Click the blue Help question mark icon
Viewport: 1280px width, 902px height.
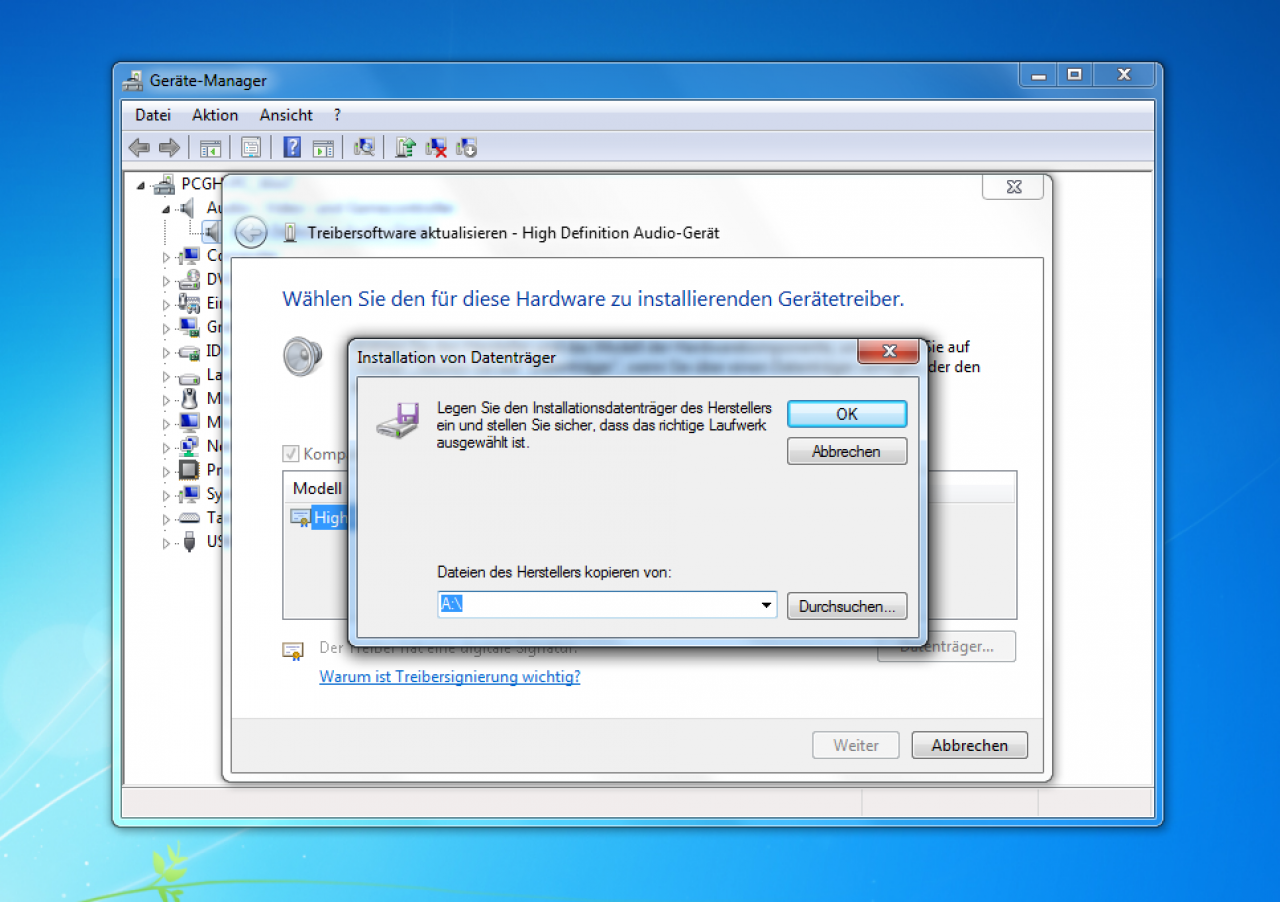click(292, 148)
